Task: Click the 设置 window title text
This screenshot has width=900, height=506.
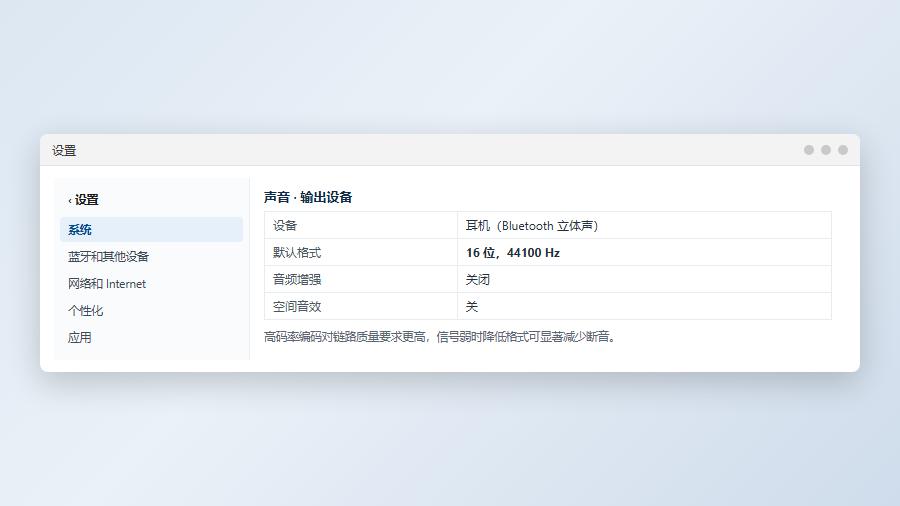Action: (64, 150)
